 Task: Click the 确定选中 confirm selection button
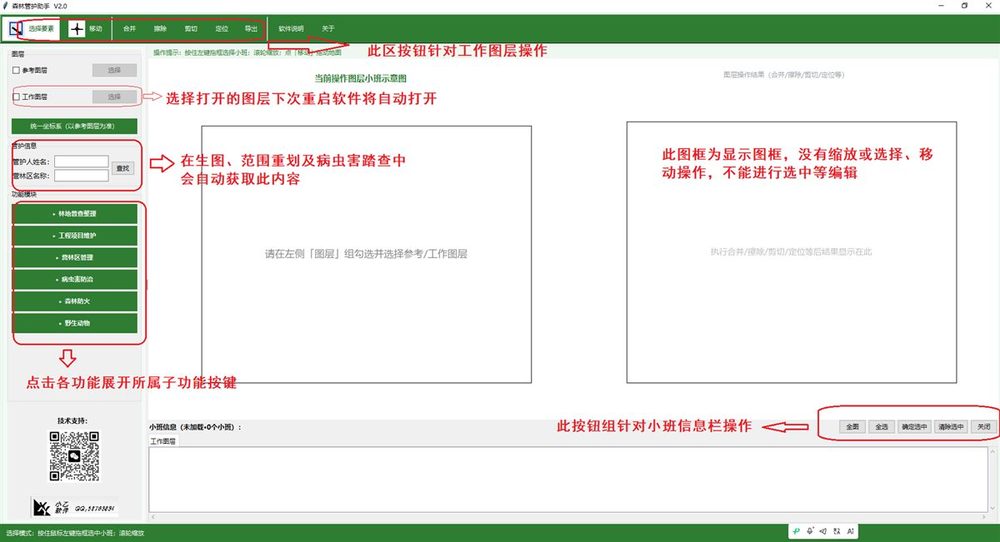(914, 427)
